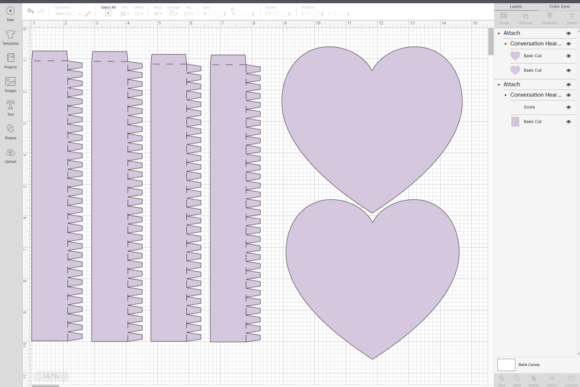Toggle eye icon of Attach group containing Score
Screen dimensions: 580x387
569,85
